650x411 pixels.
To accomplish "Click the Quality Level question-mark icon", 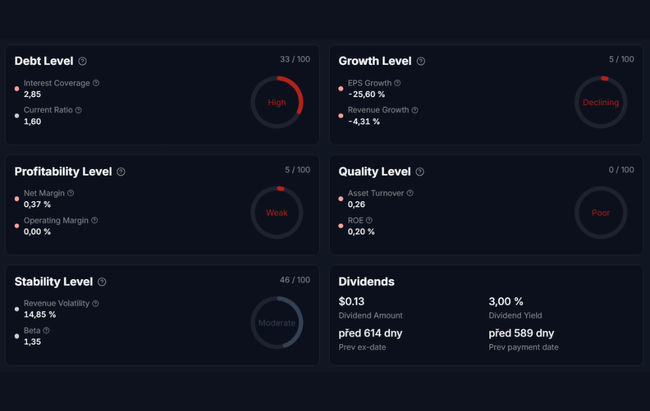I will [419, 172].
